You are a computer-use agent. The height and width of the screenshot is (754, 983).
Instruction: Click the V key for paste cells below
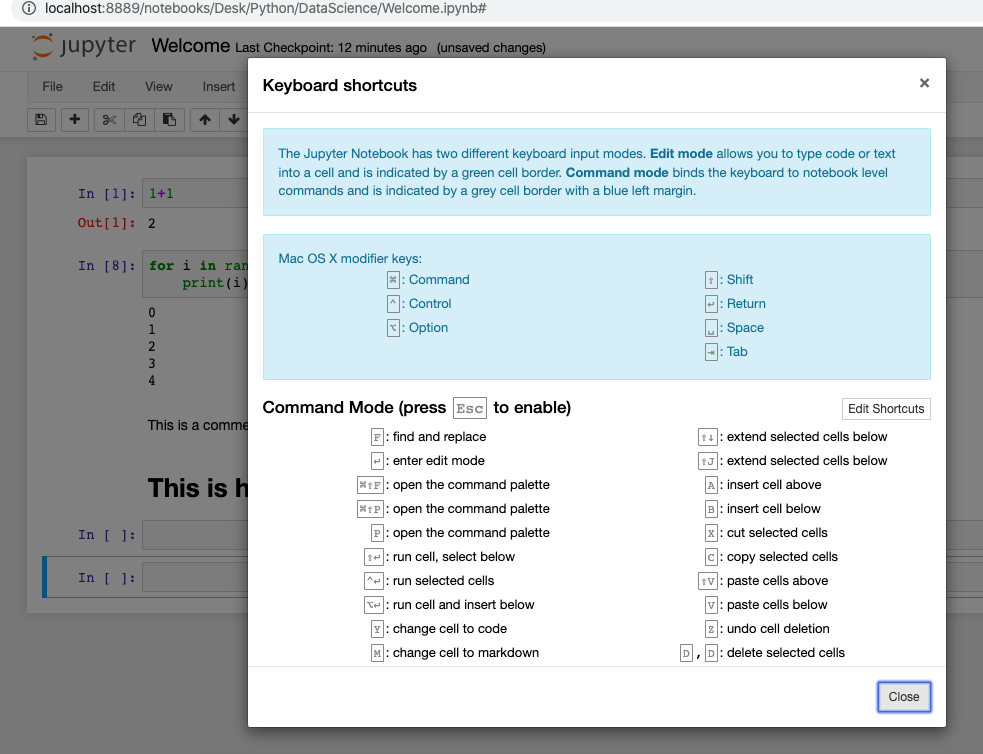(x=711, y=605)
